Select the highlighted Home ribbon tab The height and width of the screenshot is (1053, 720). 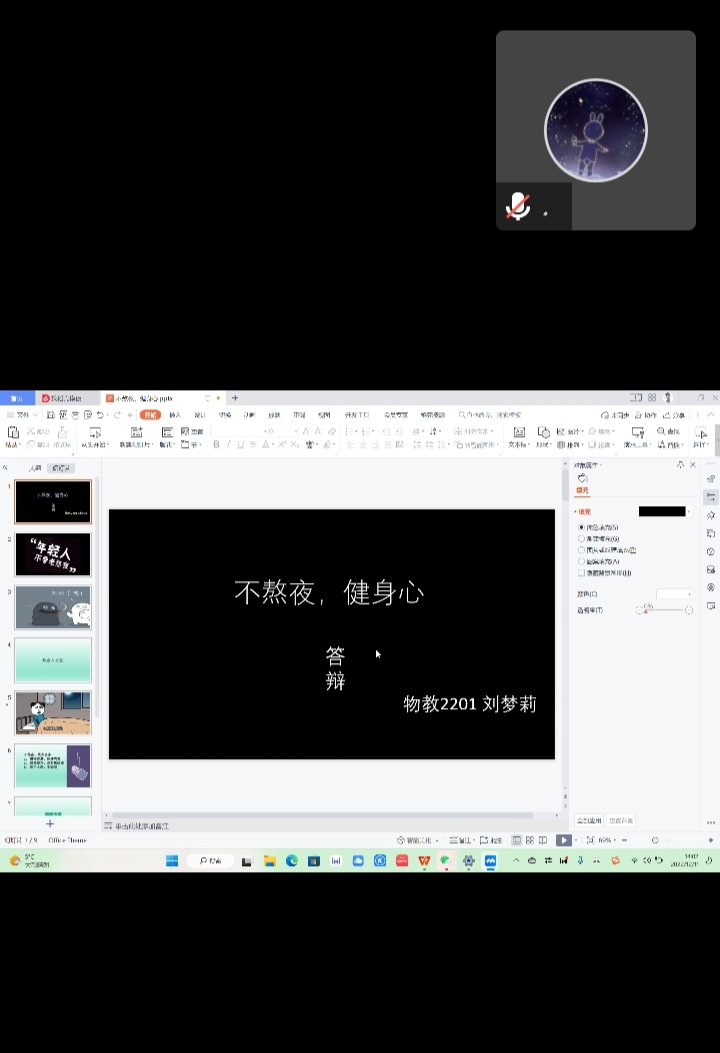pyautogui.click(x=150, y=414)
